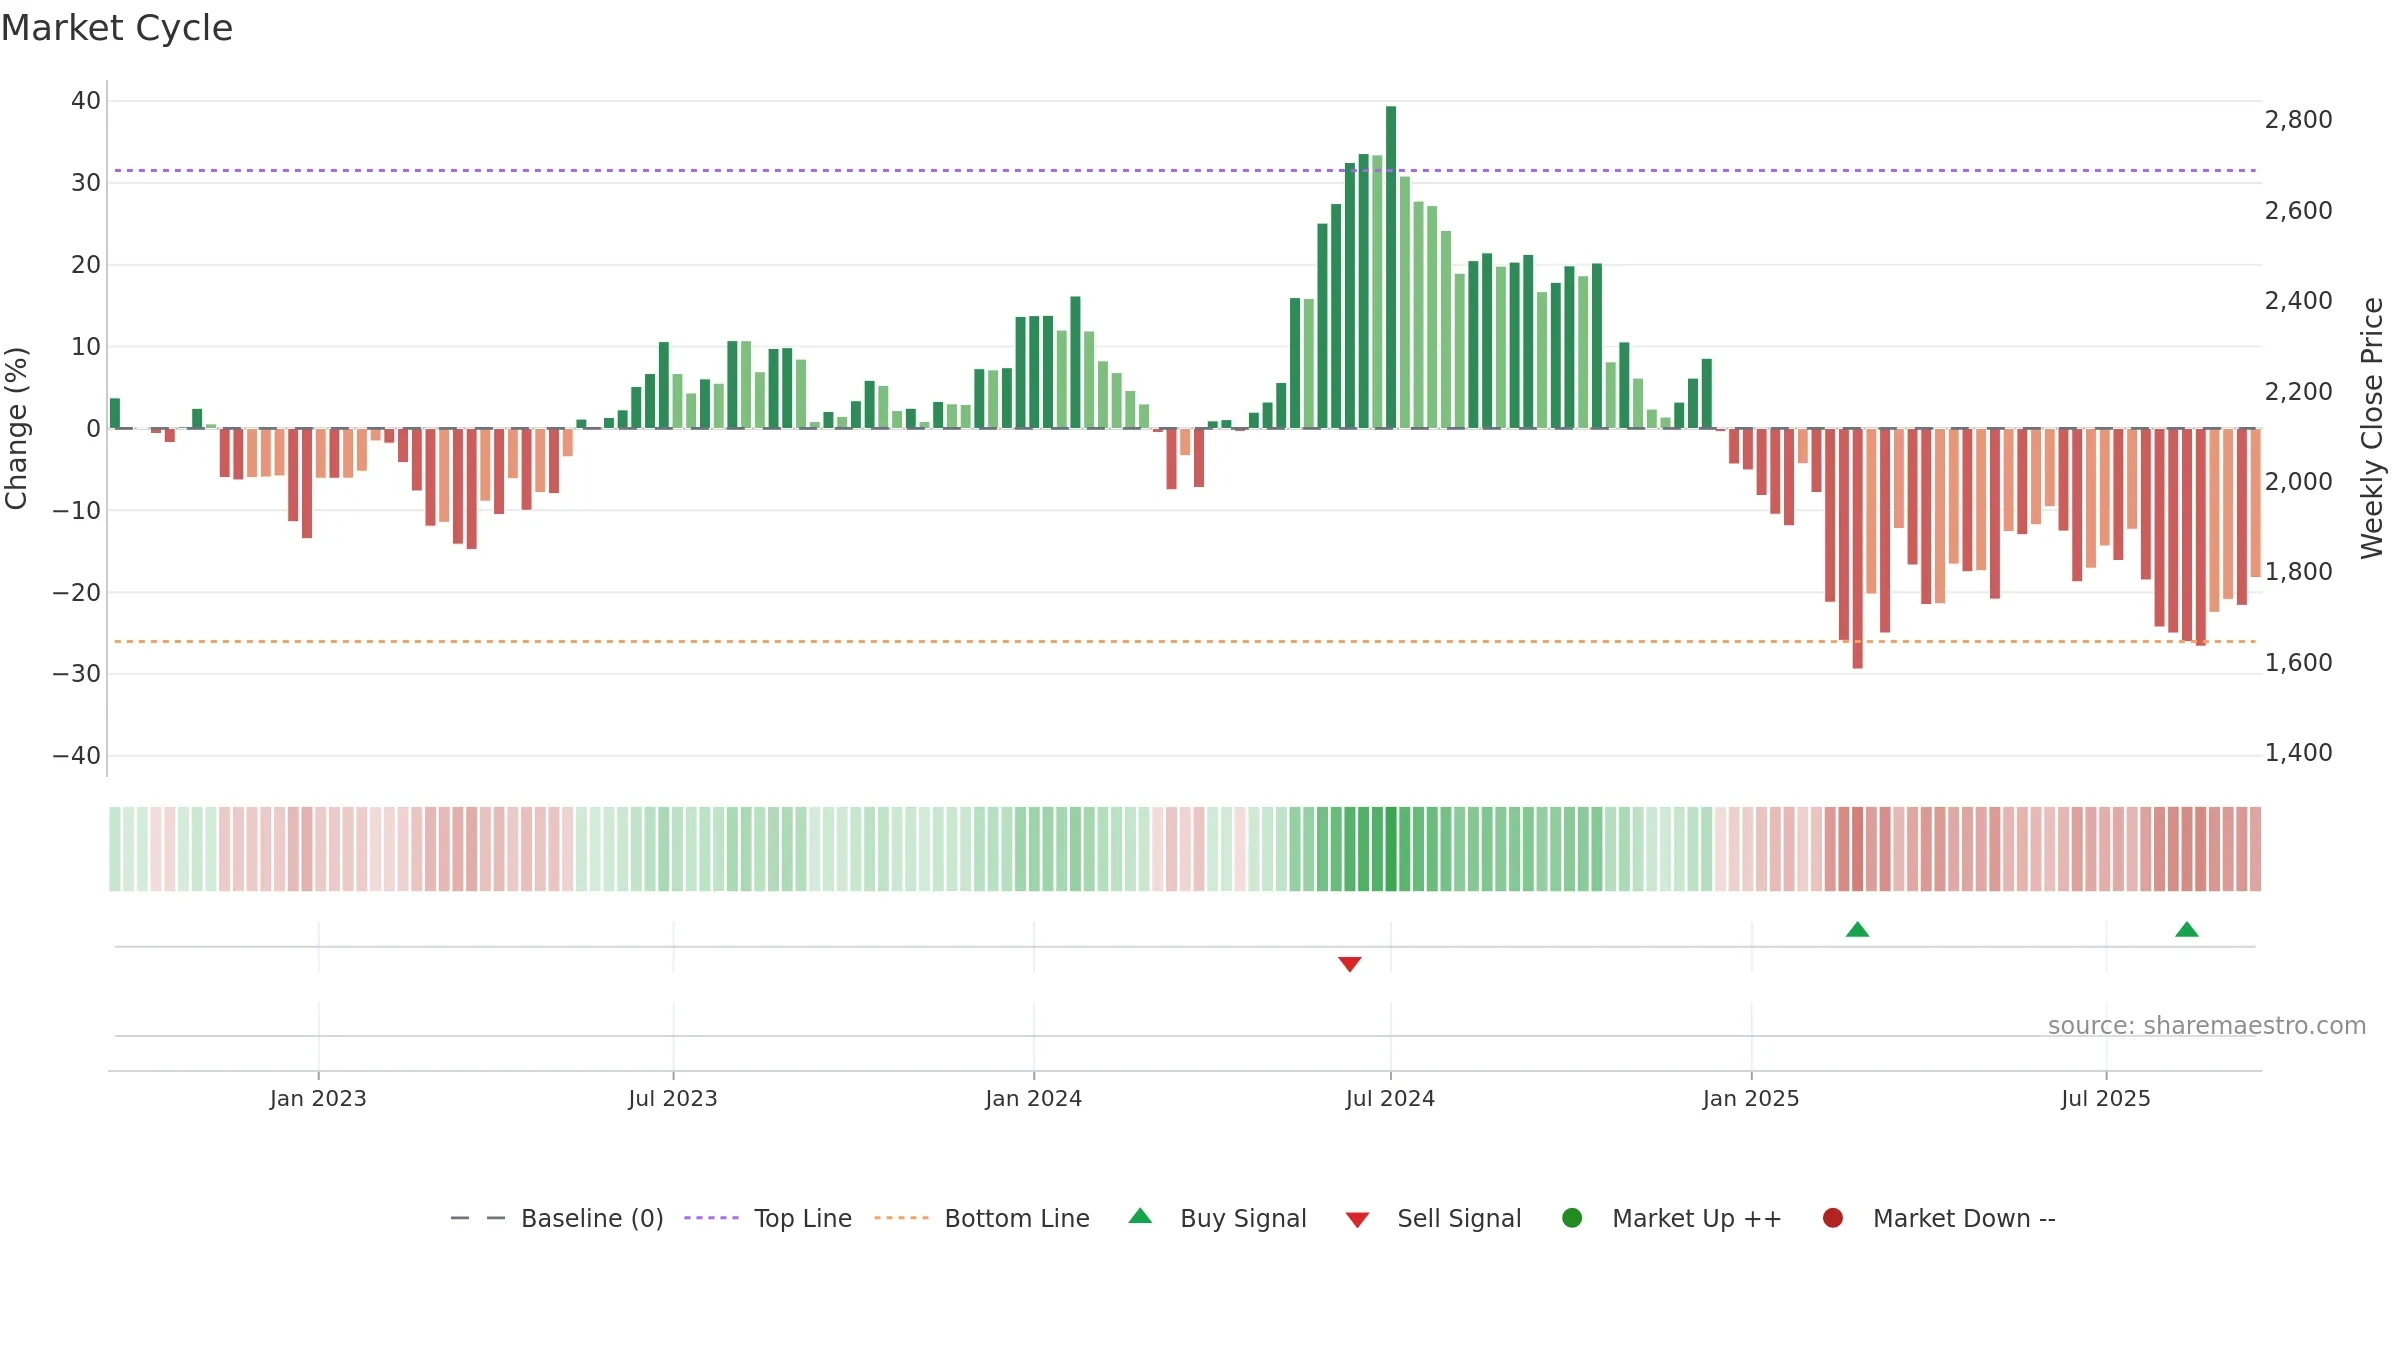The image size is (2400, 1350).
Task: Click the Change (%) axis title
Action: click(16, 428)
